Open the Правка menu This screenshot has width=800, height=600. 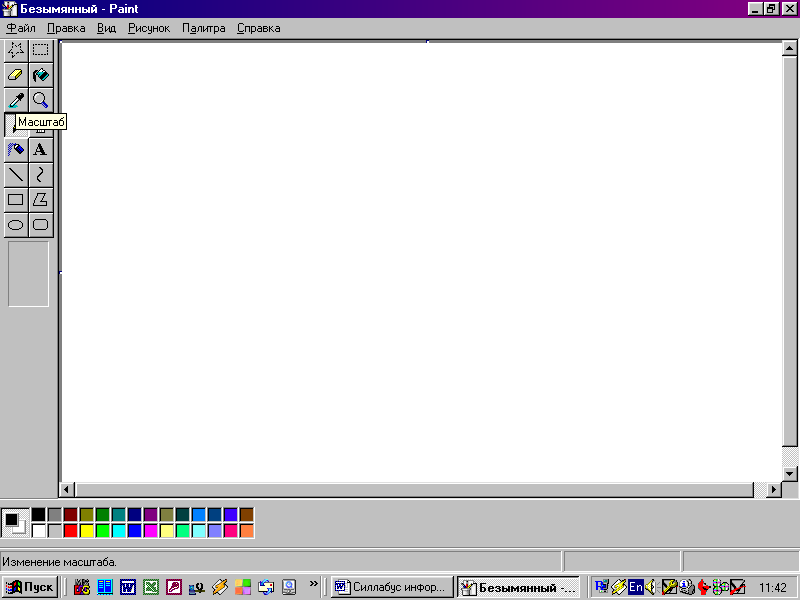66,28
